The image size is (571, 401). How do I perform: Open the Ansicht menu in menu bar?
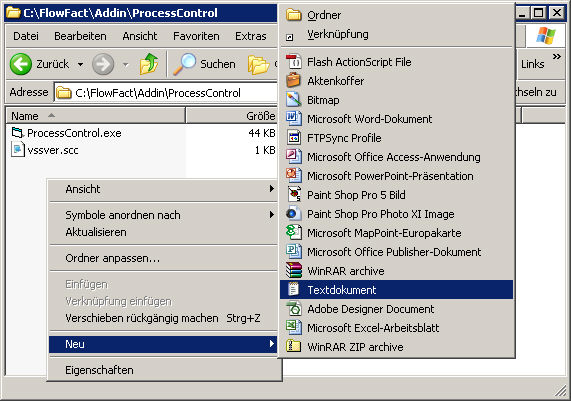click(x=140, y=36)
